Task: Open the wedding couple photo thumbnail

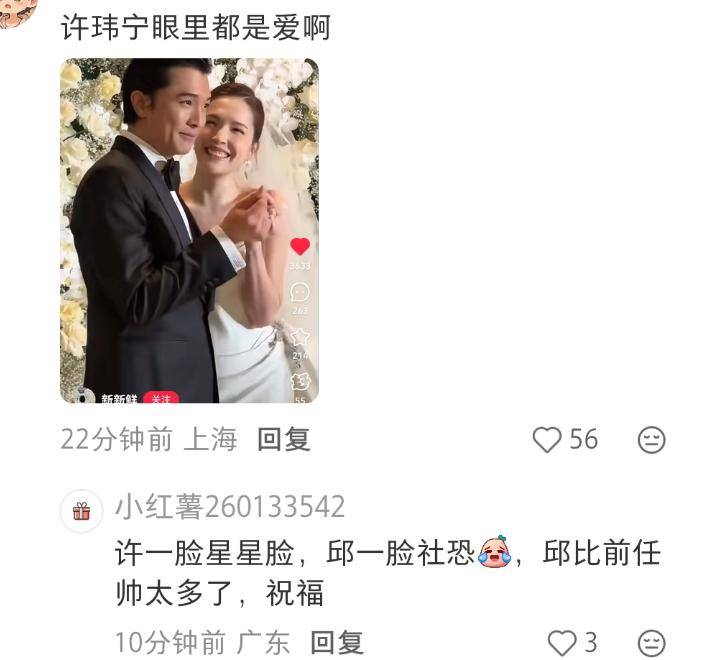Action: [x=189, y=230]
